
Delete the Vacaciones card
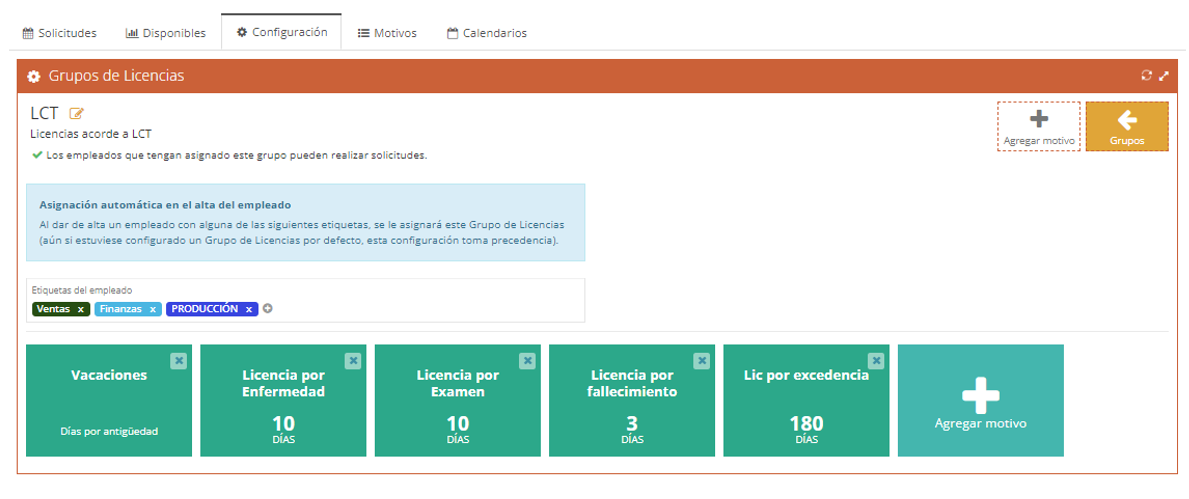(179, 361)
